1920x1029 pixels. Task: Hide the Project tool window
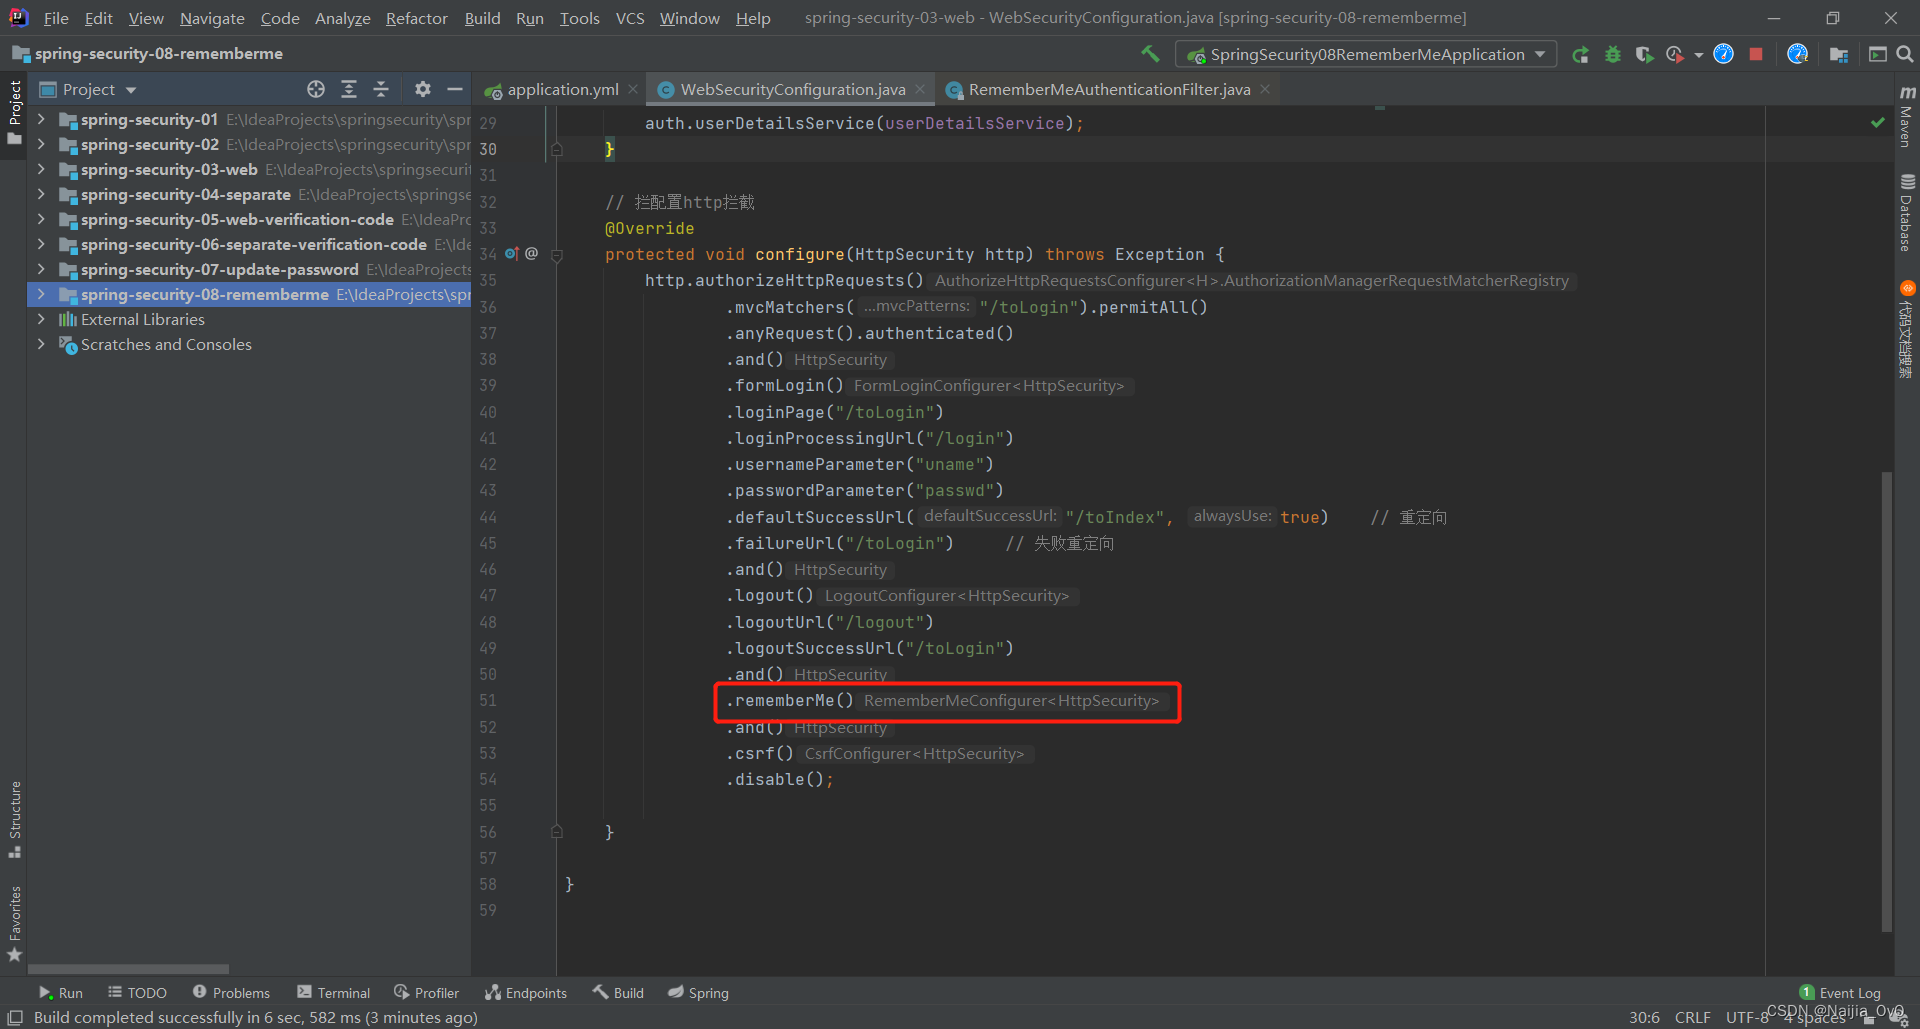pyautogui.click(x=455, y=89)
